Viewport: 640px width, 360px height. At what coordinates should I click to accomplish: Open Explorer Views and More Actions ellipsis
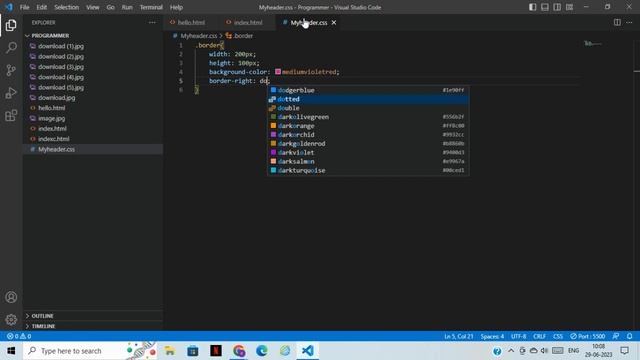pyautogui.click(x=152, y=22)
